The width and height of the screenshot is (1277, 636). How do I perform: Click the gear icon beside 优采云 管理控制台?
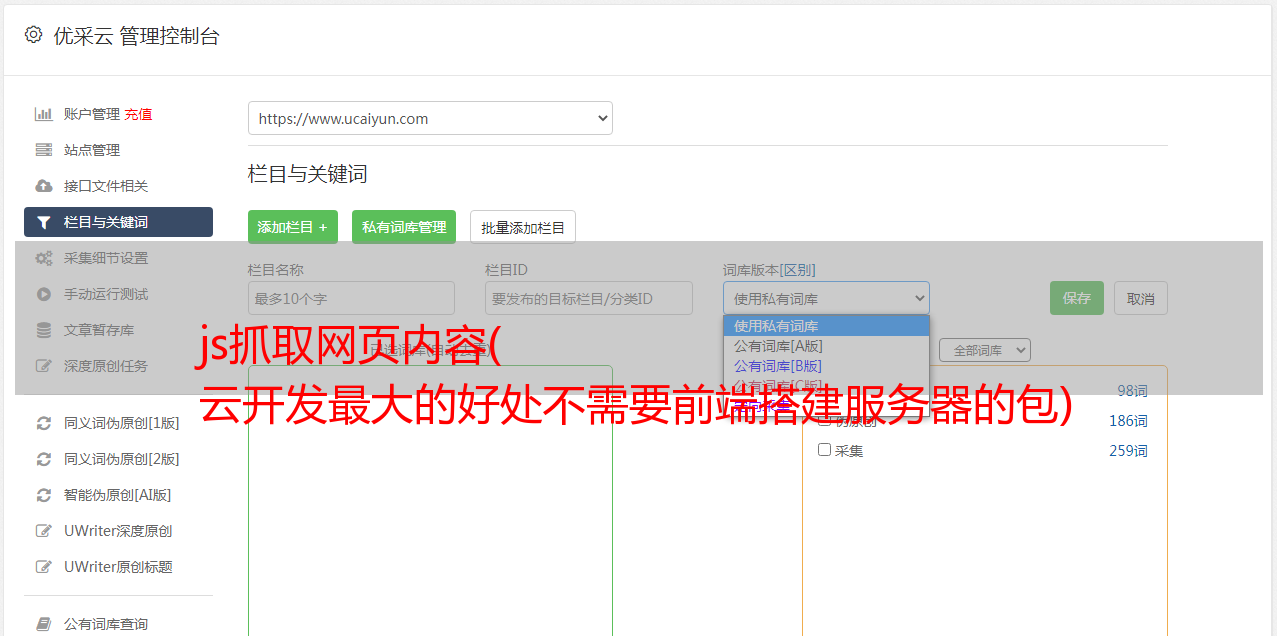pyautogui.click(x=33, y=35)
